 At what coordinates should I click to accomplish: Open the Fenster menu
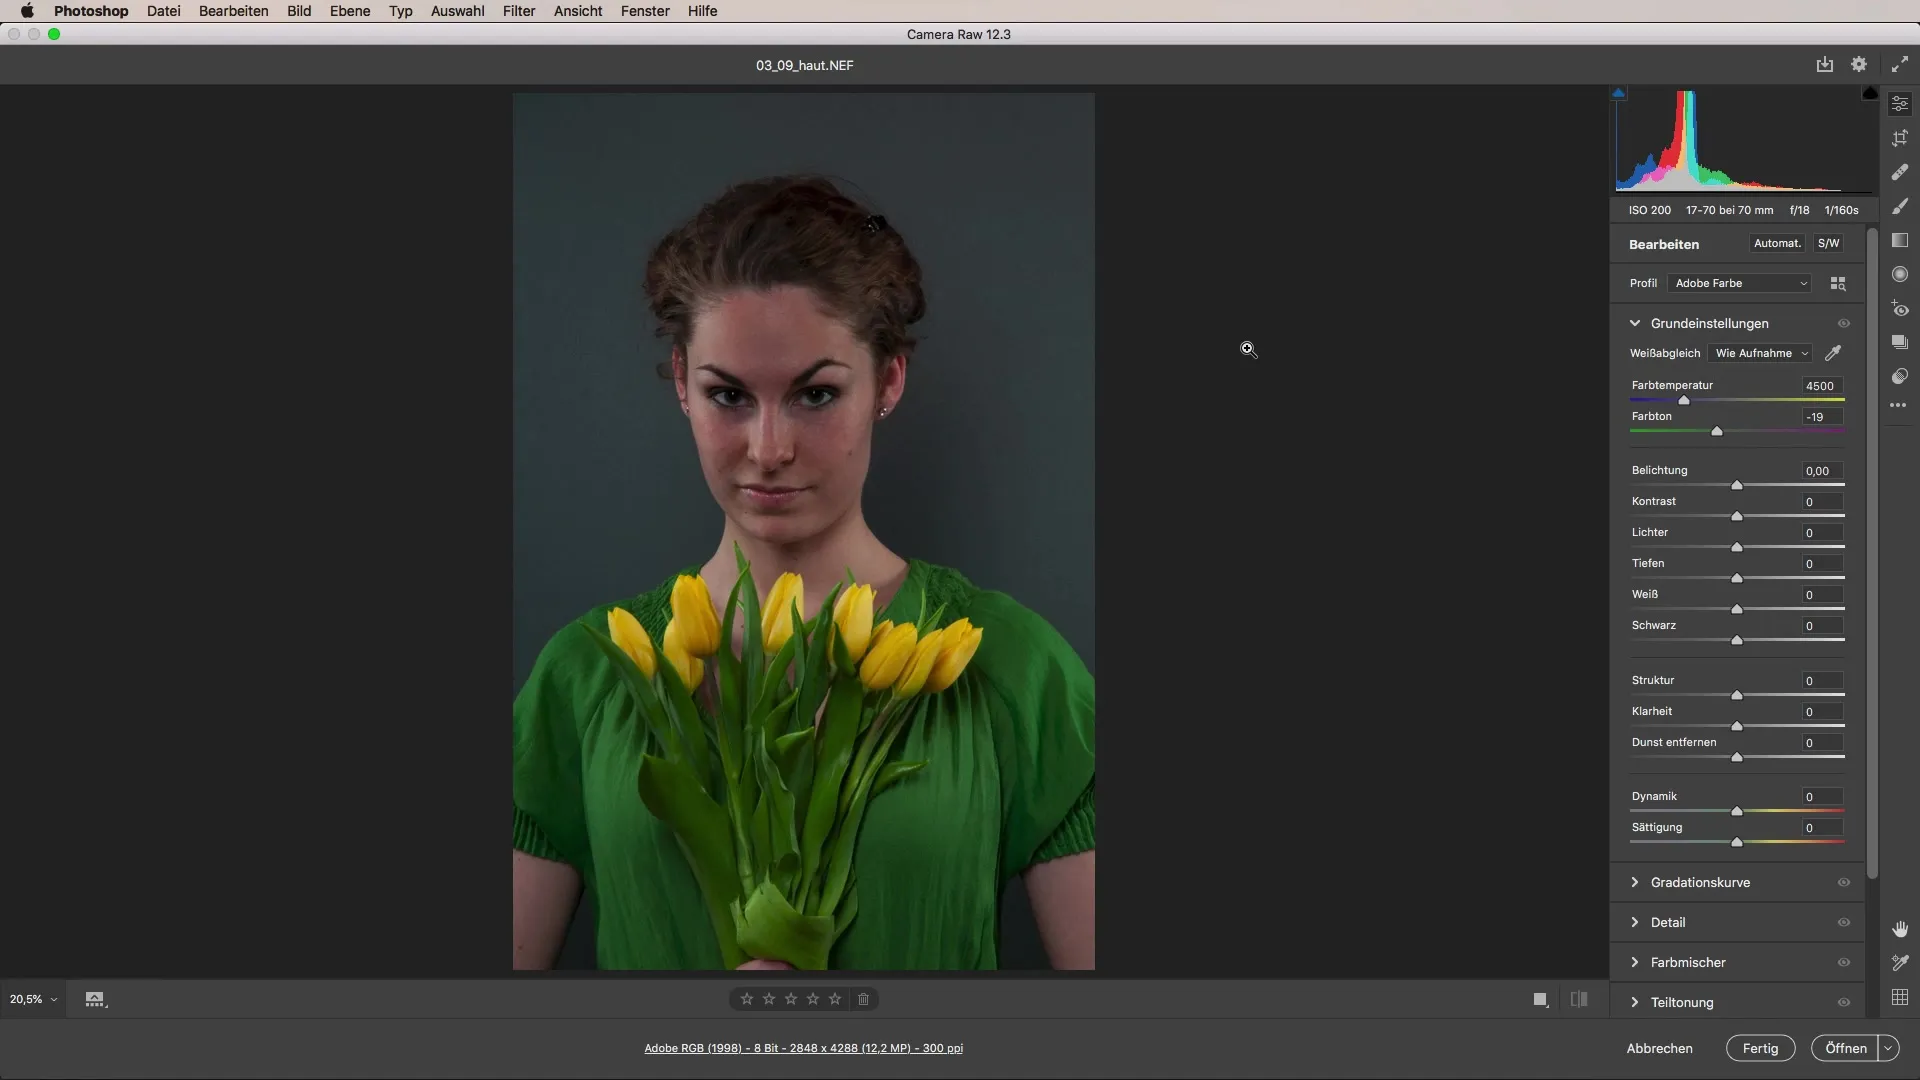coord(645,11)
